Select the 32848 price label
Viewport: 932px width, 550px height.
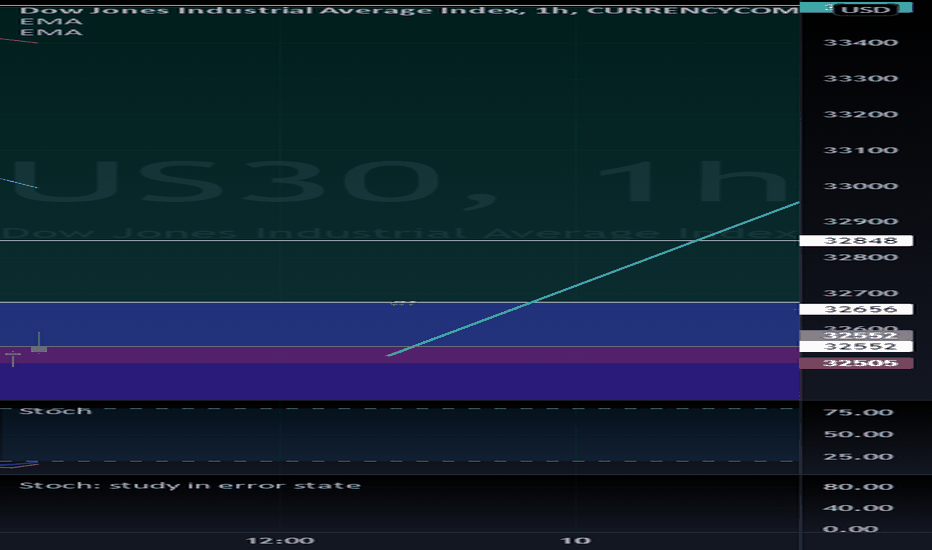856,241
